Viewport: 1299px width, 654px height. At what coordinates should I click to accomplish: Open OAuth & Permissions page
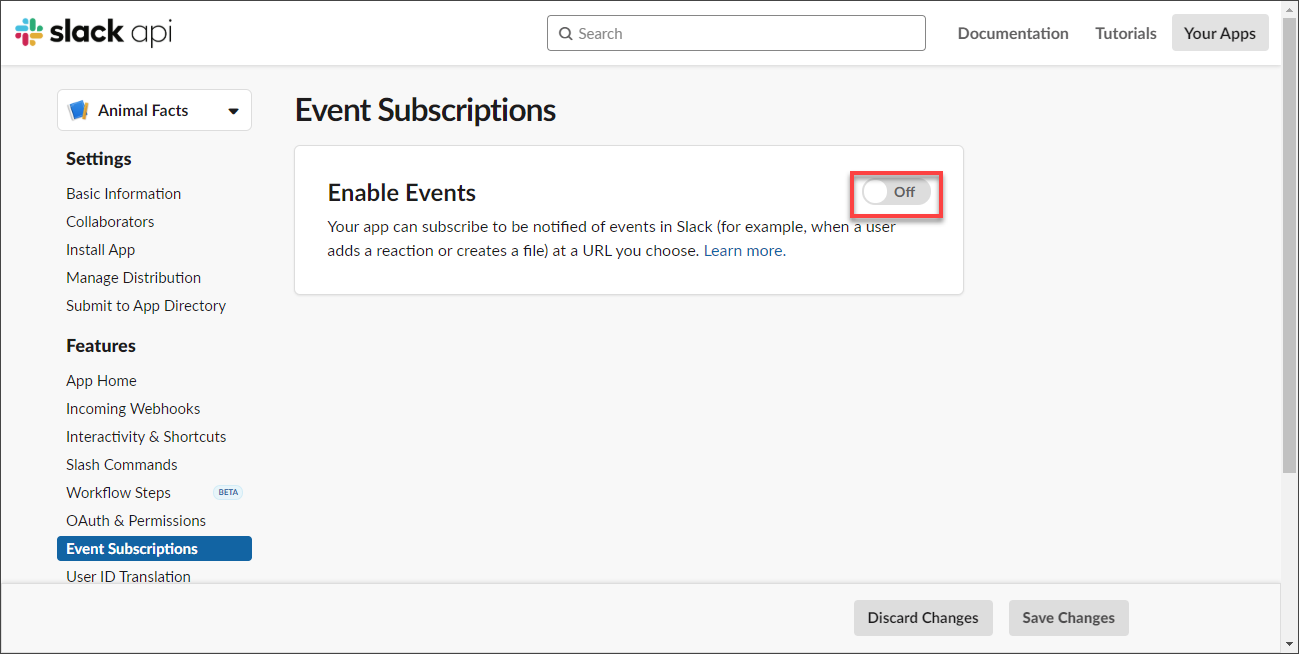(136, 521)
